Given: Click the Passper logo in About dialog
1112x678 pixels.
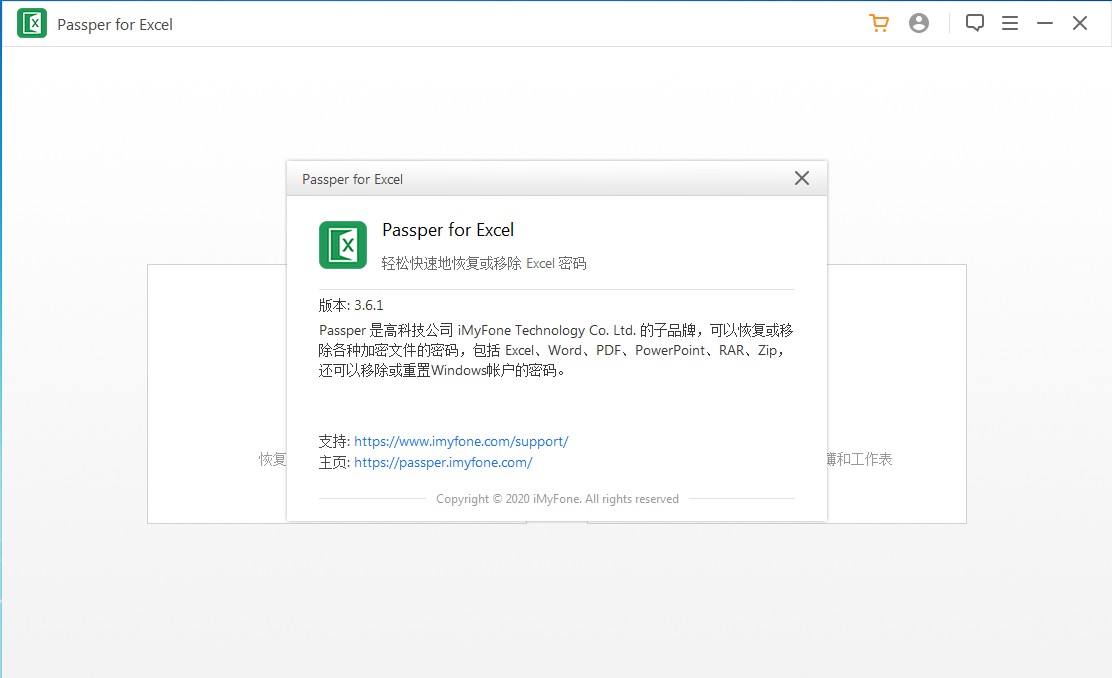Looking at the screenshot, I should click(343, 245).
